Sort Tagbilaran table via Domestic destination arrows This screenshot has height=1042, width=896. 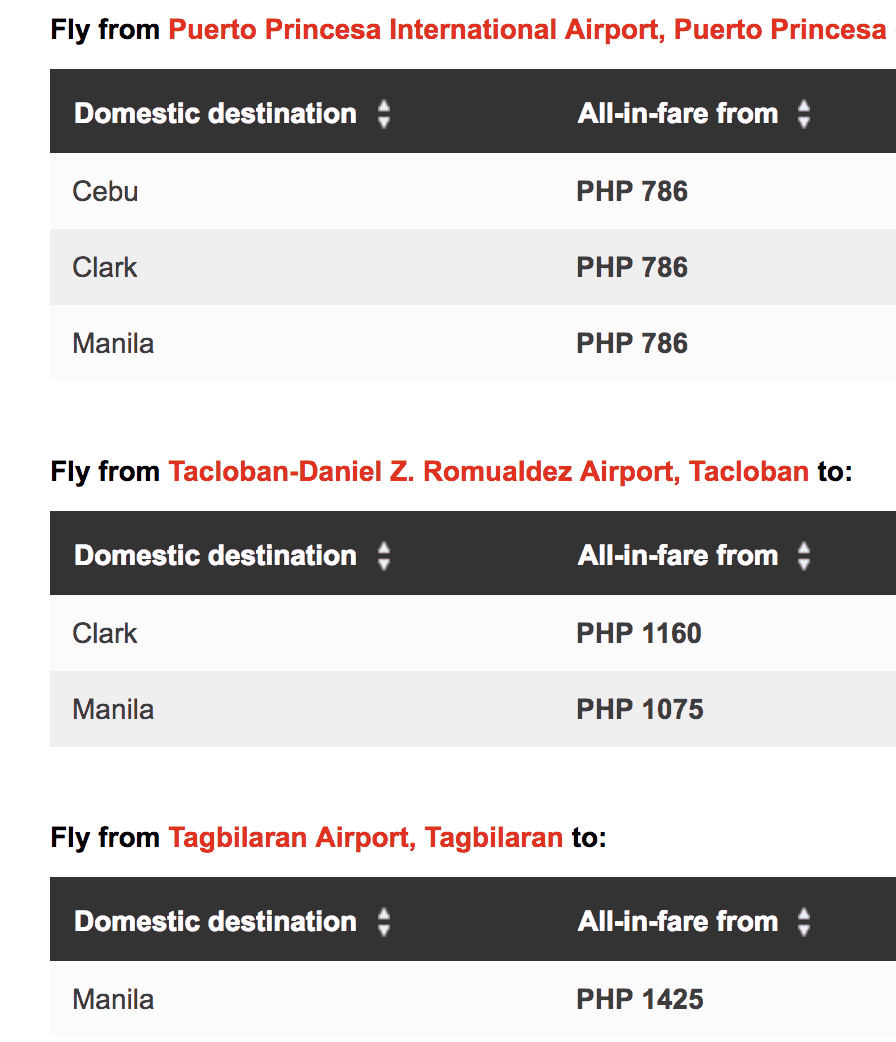[x=384, y=922]
